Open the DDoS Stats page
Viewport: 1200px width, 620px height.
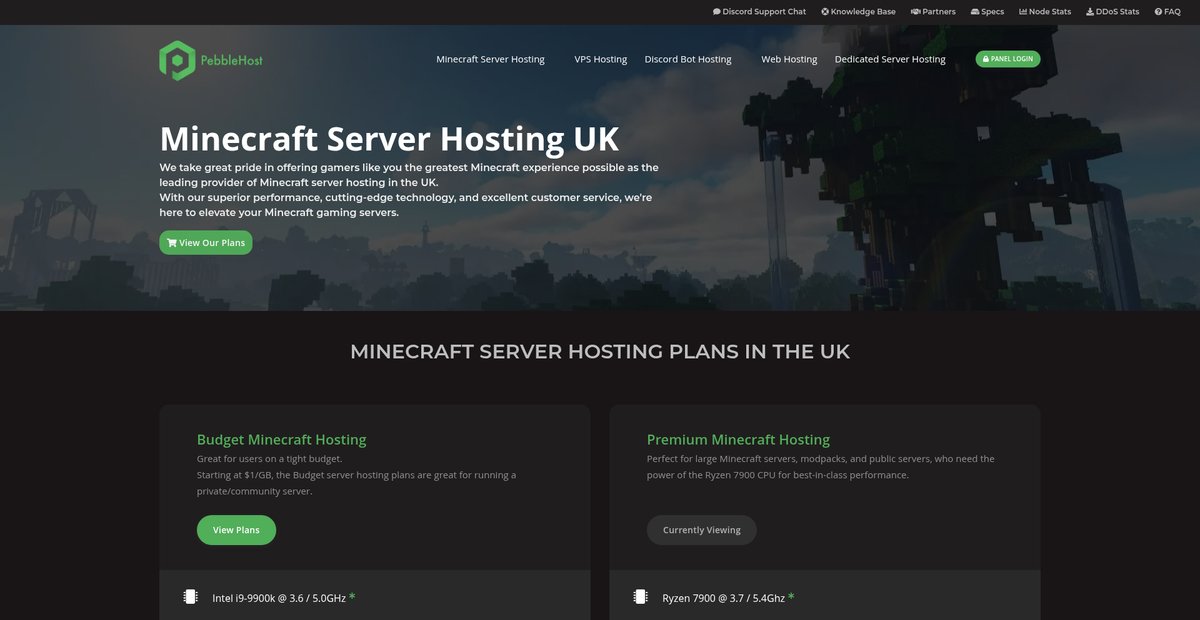pos(1113,12)
